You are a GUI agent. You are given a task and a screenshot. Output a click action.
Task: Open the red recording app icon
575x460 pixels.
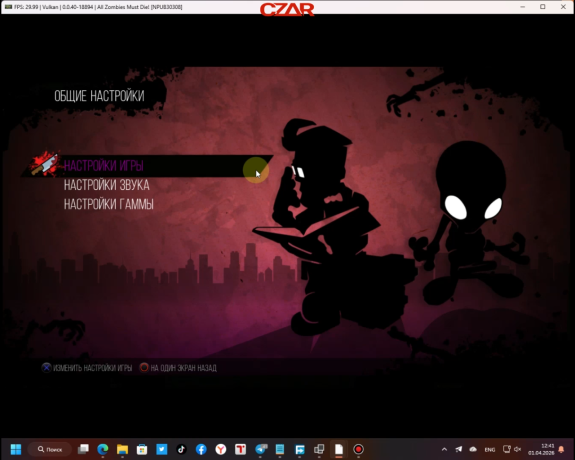click(x=358, y=449)
